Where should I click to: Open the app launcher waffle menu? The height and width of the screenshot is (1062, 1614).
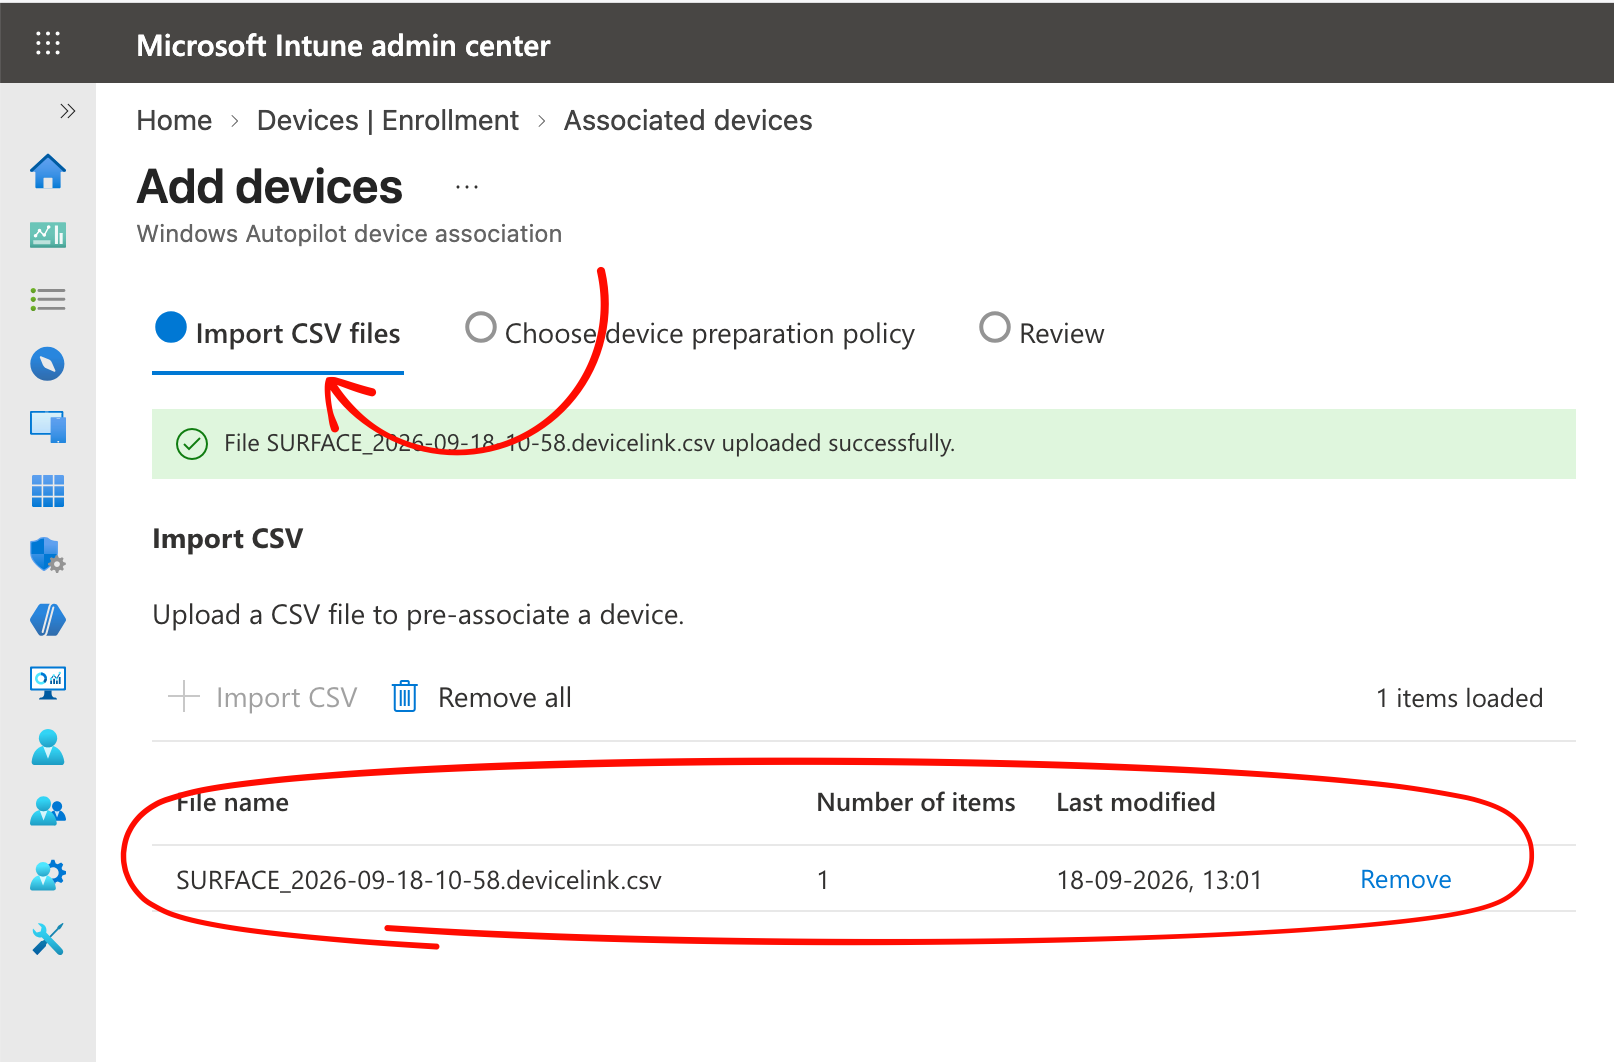[x=48, y=43]
